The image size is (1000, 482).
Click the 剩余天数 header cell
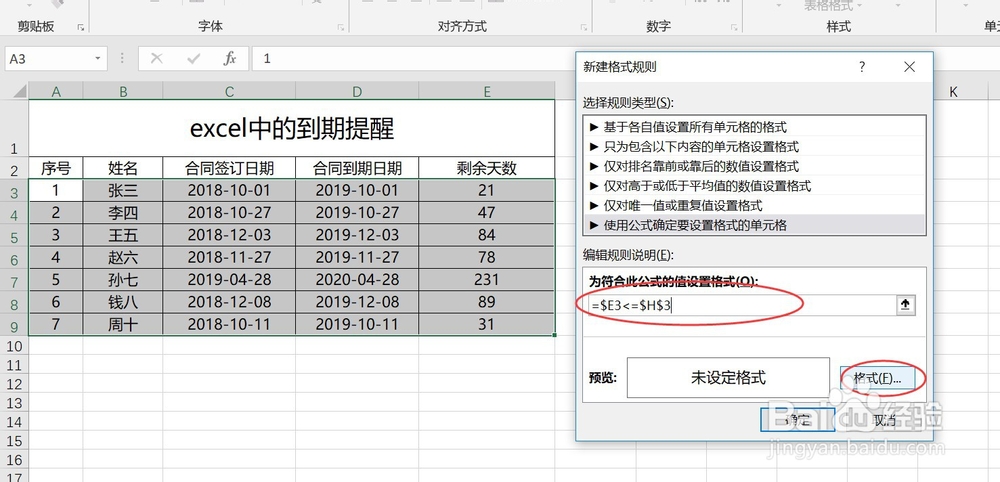click(x=487, y=168)
